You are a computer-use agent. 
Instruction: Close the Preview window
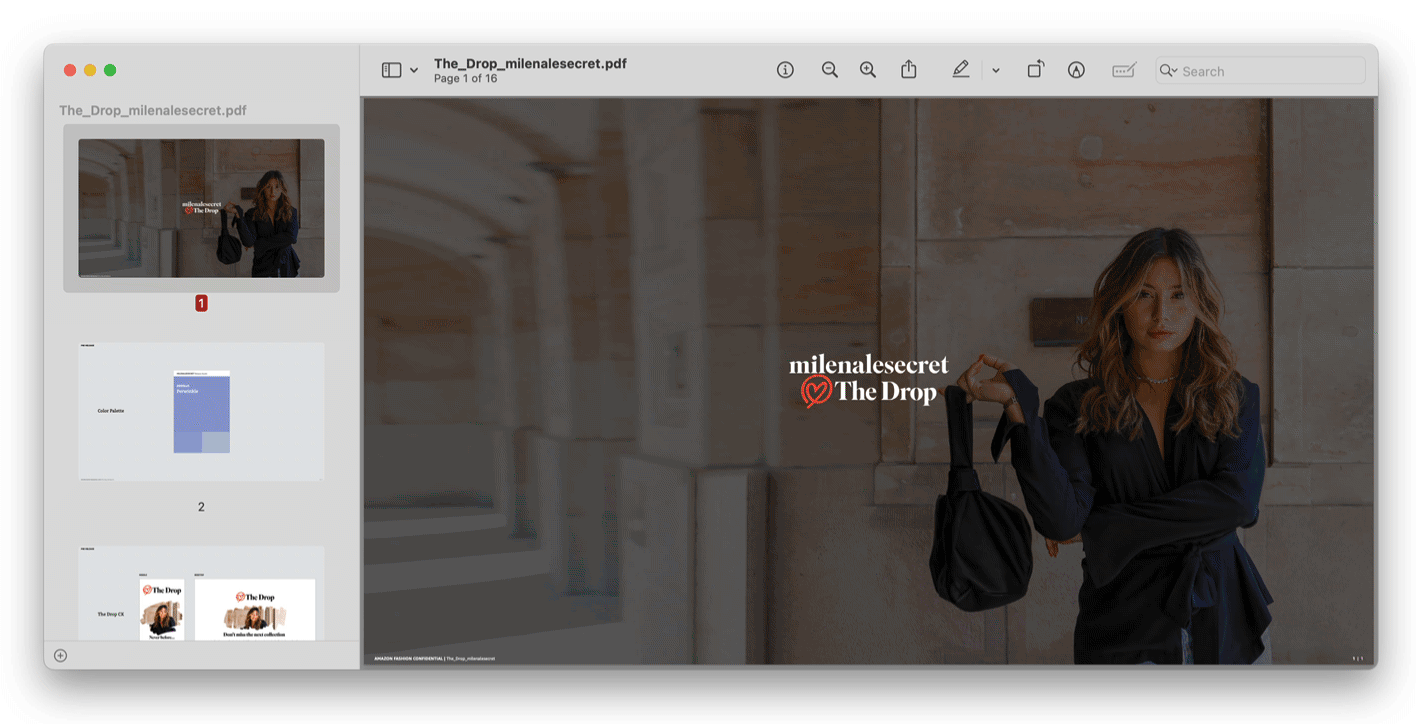pos(70,70)
